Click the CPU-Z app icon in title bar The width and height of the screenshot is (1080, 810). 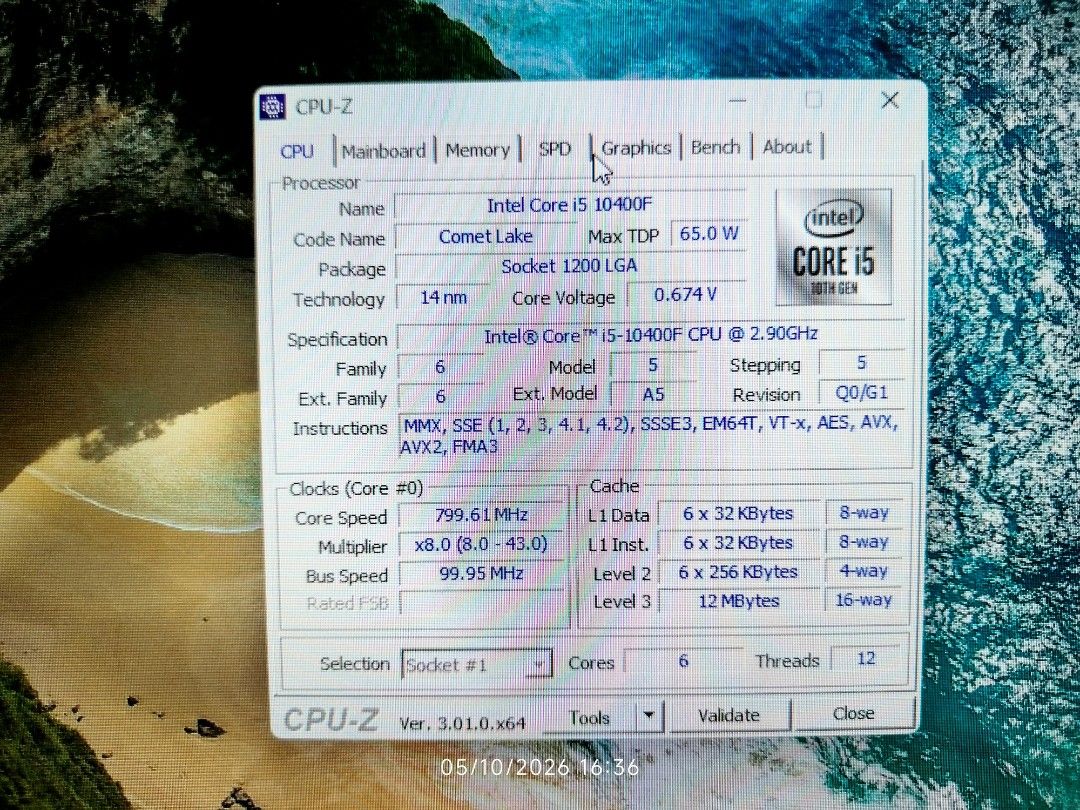coord(273,106)
